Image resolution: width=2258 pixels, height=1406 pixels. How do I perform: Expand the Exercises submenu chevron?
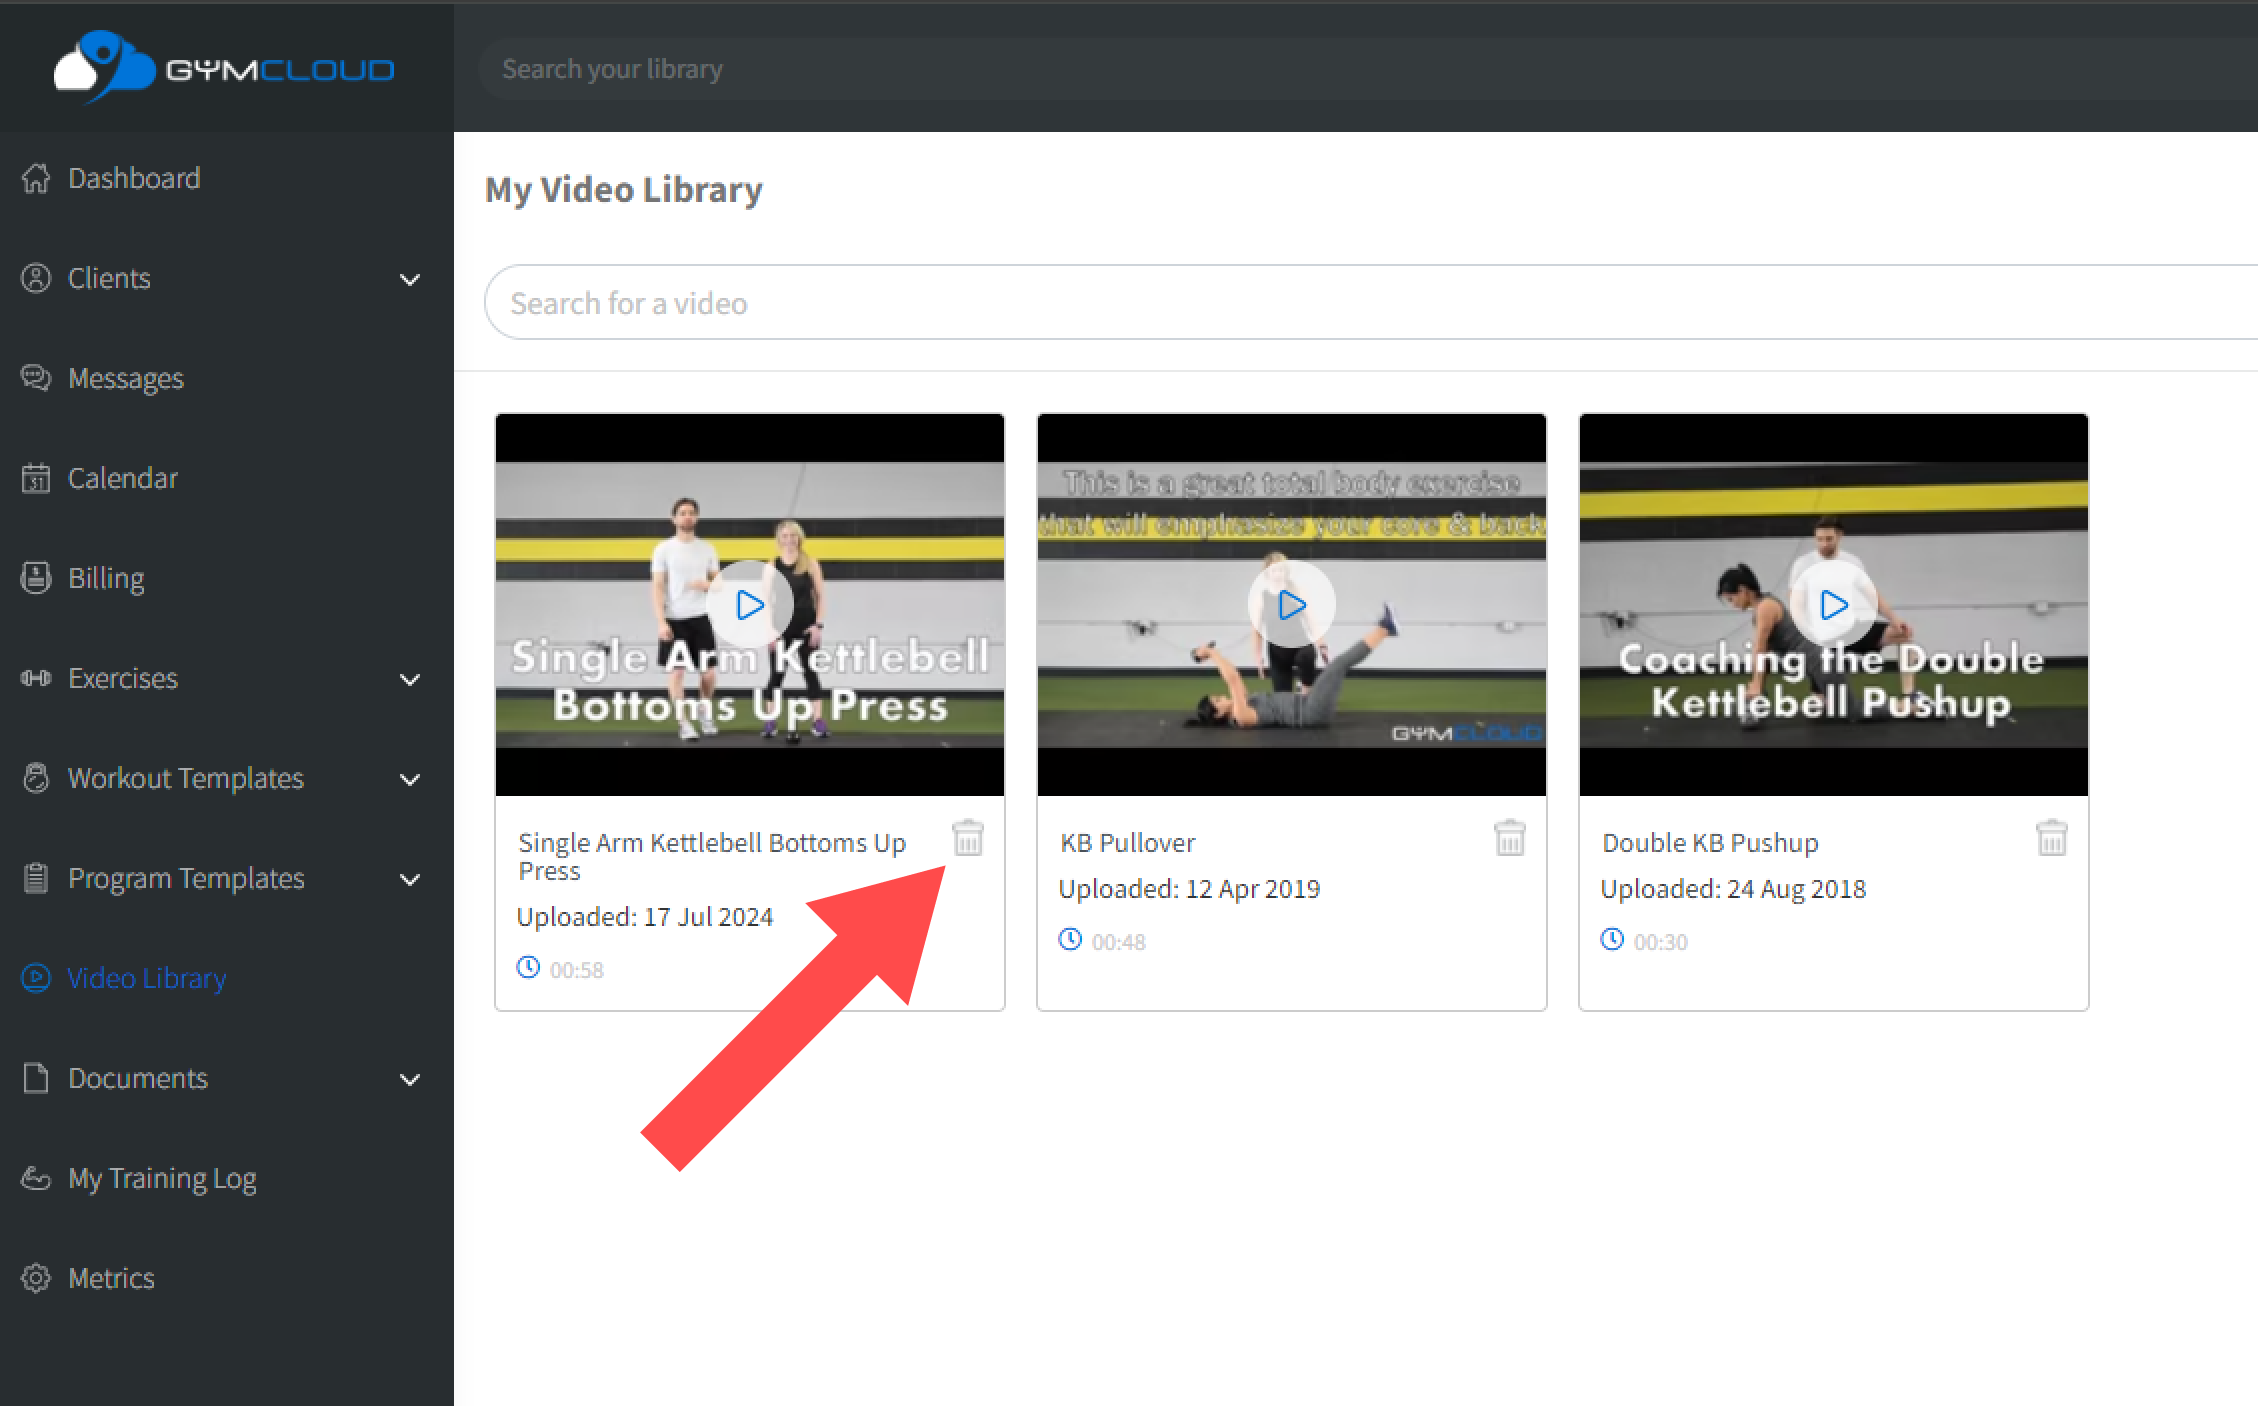click(x=410, y=679)
